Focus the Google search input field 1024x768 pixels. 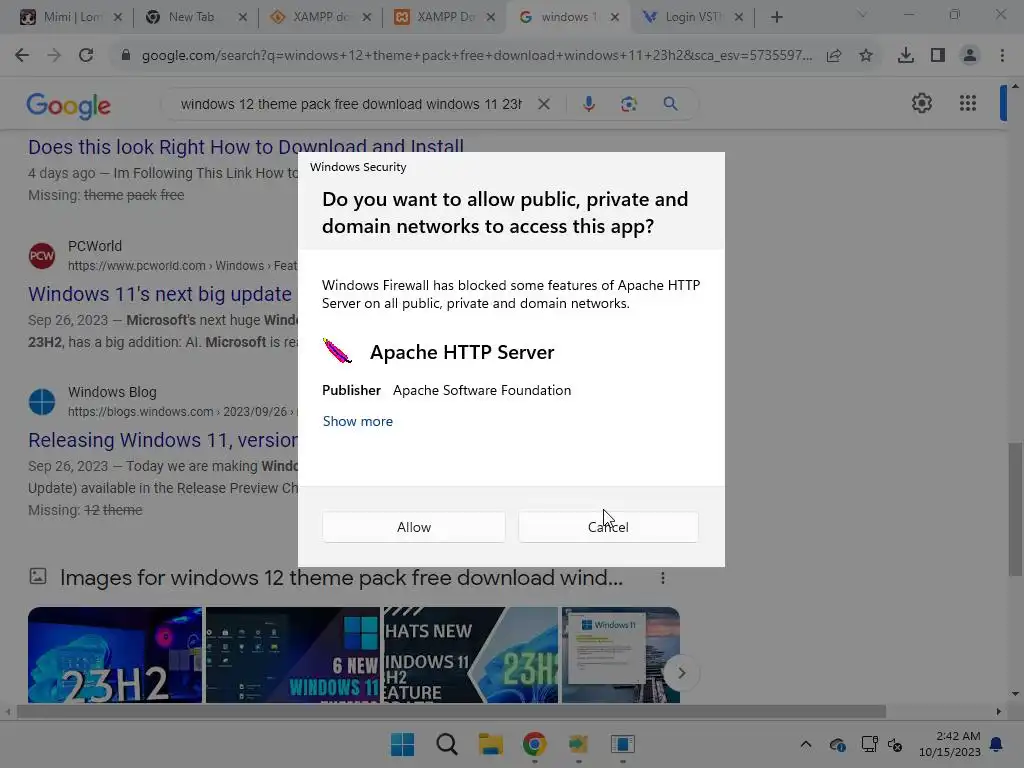click(x=351, y=104)
